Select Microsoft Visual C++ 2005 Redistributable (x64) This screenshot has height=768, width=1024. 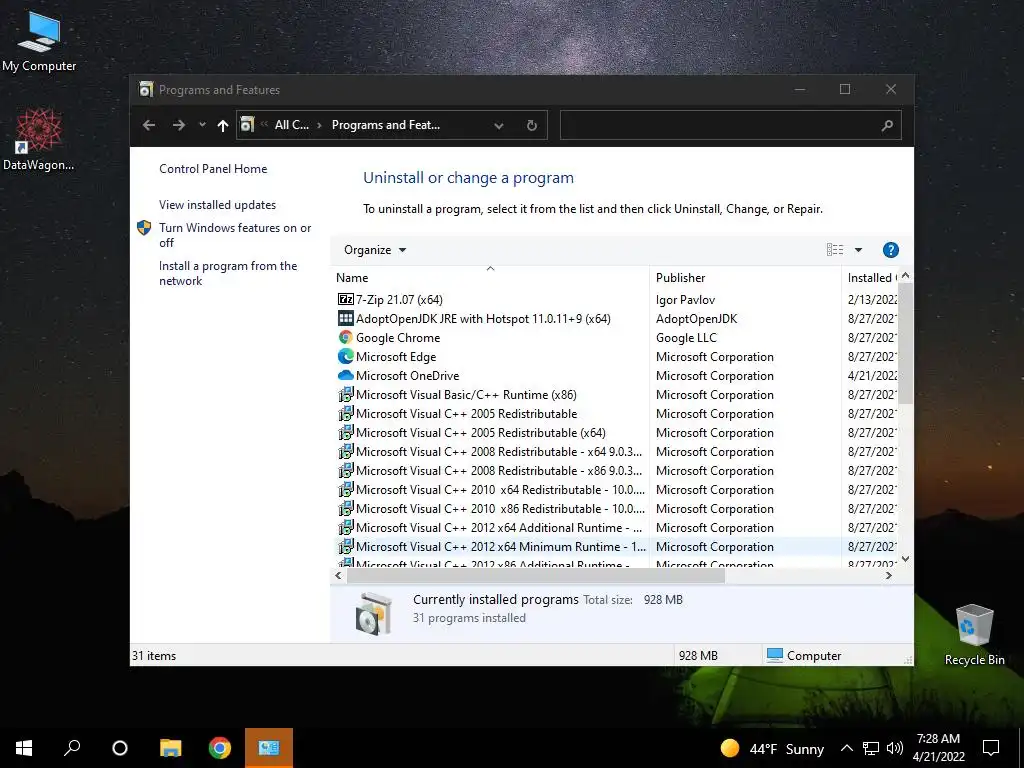(x=480, y=432)
